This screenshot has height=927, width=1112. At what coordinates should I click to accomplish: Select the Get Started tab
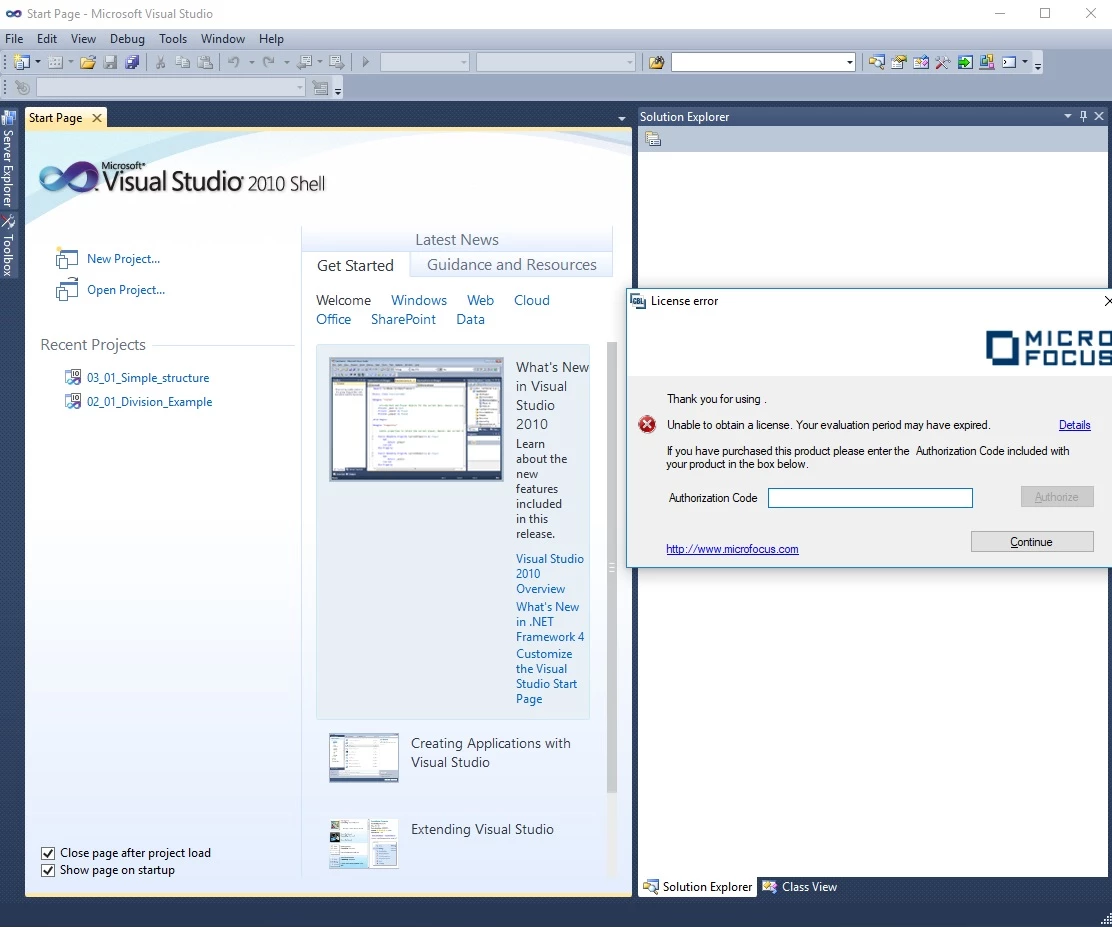[355, 265]
